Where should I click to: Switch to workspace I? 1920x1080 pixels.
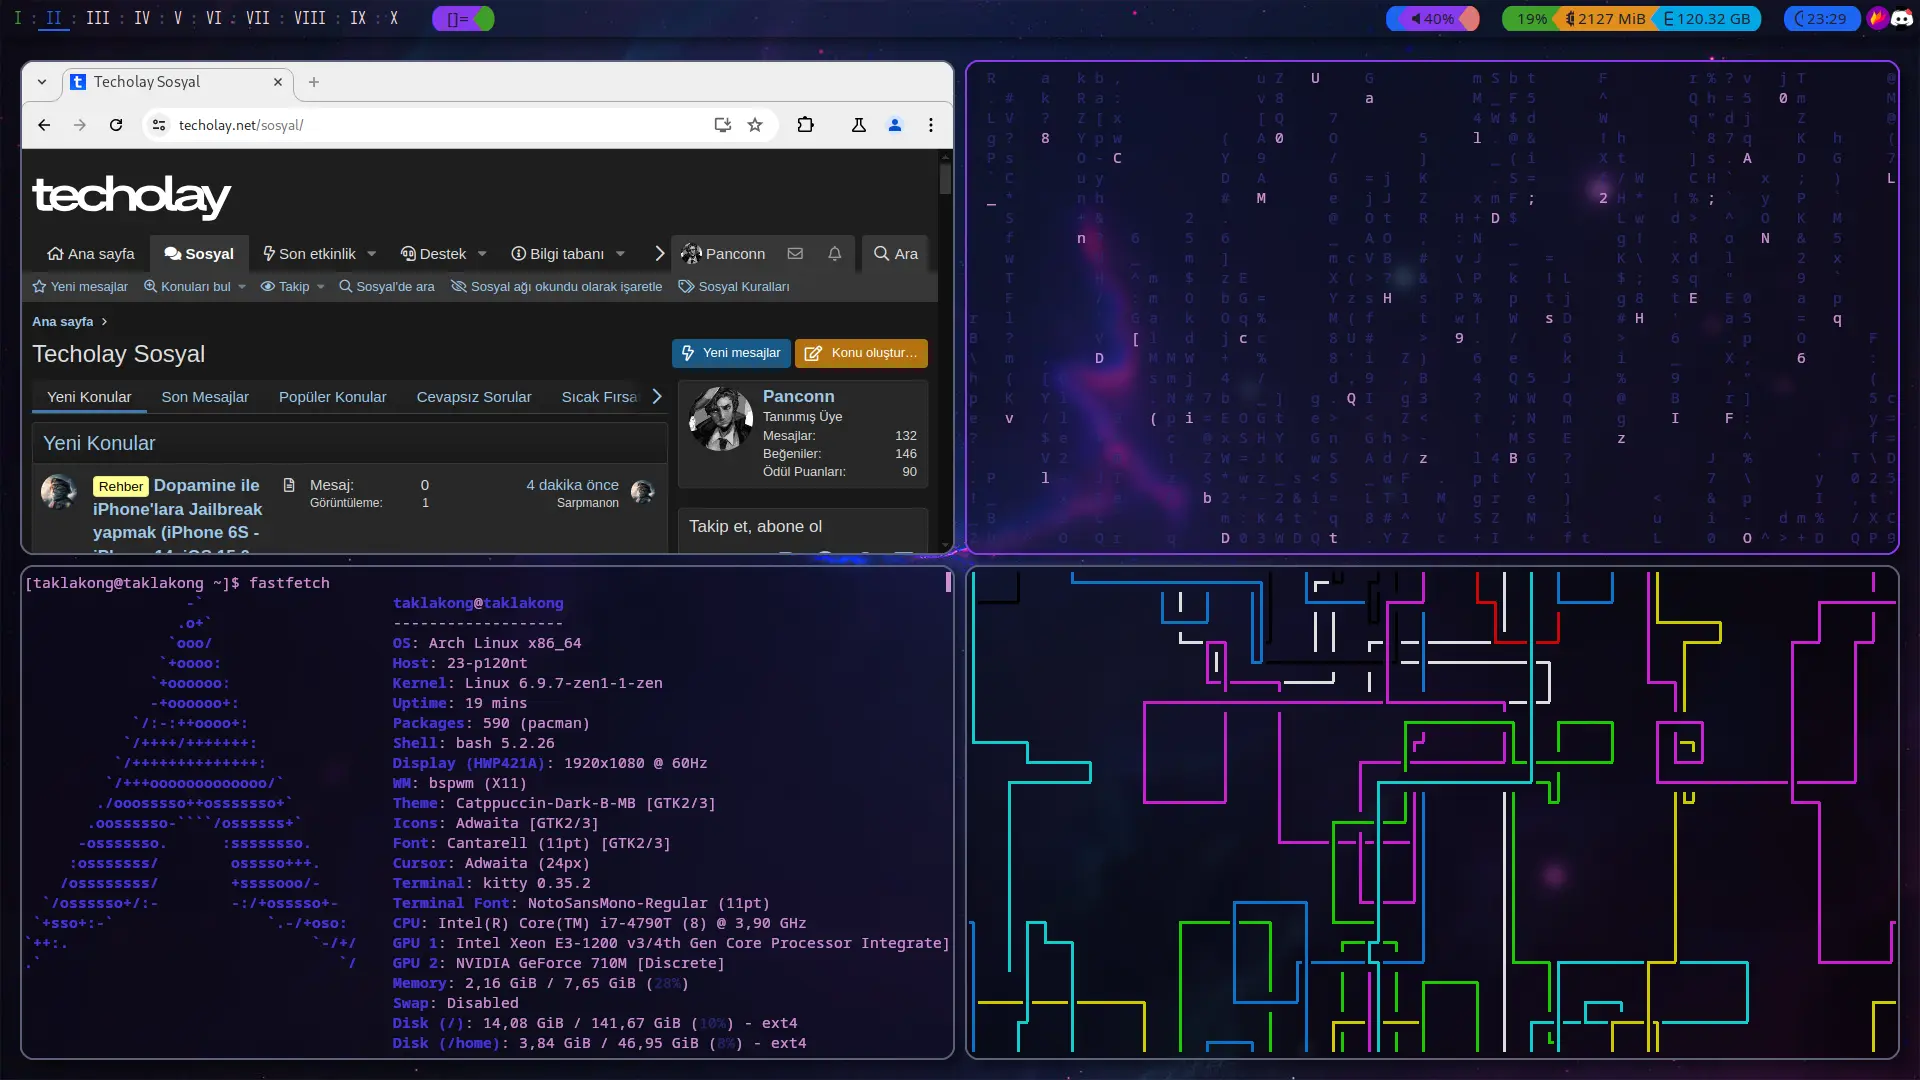(x=17, y=19)
